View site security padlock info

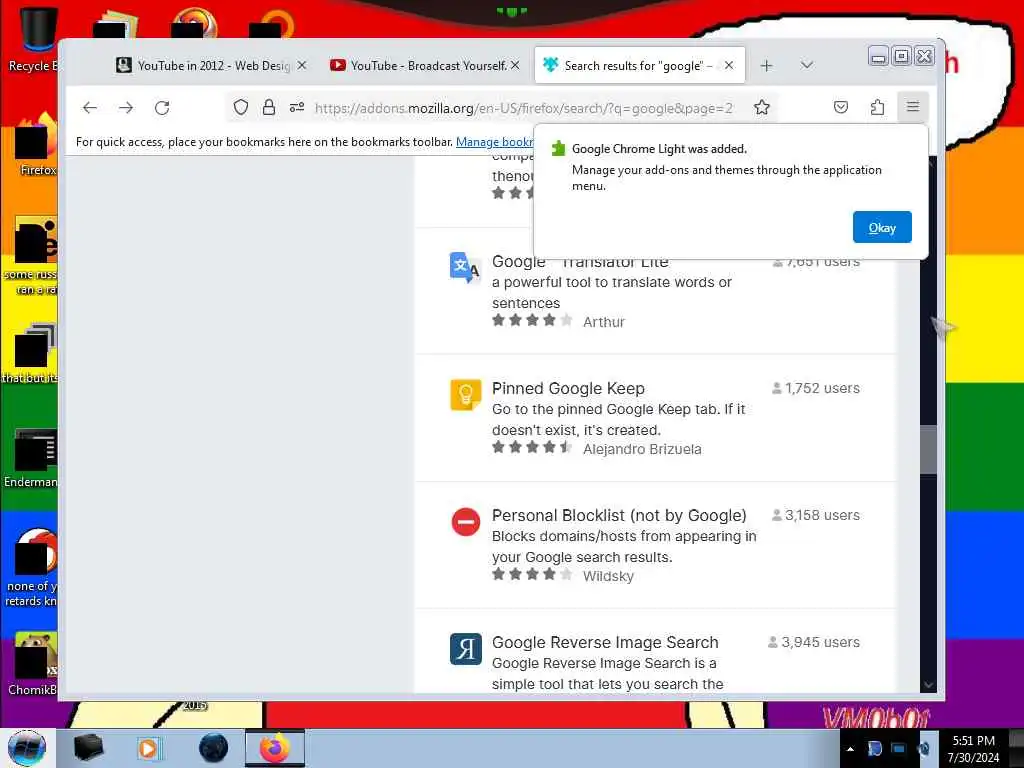(268, 107)
